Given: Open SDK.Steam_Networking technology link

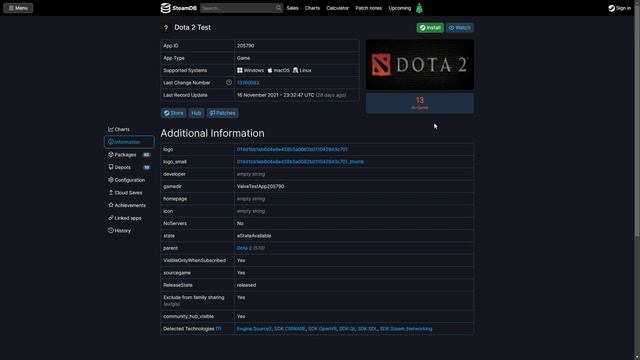Looking at the screenshot, I should [406, 329].
